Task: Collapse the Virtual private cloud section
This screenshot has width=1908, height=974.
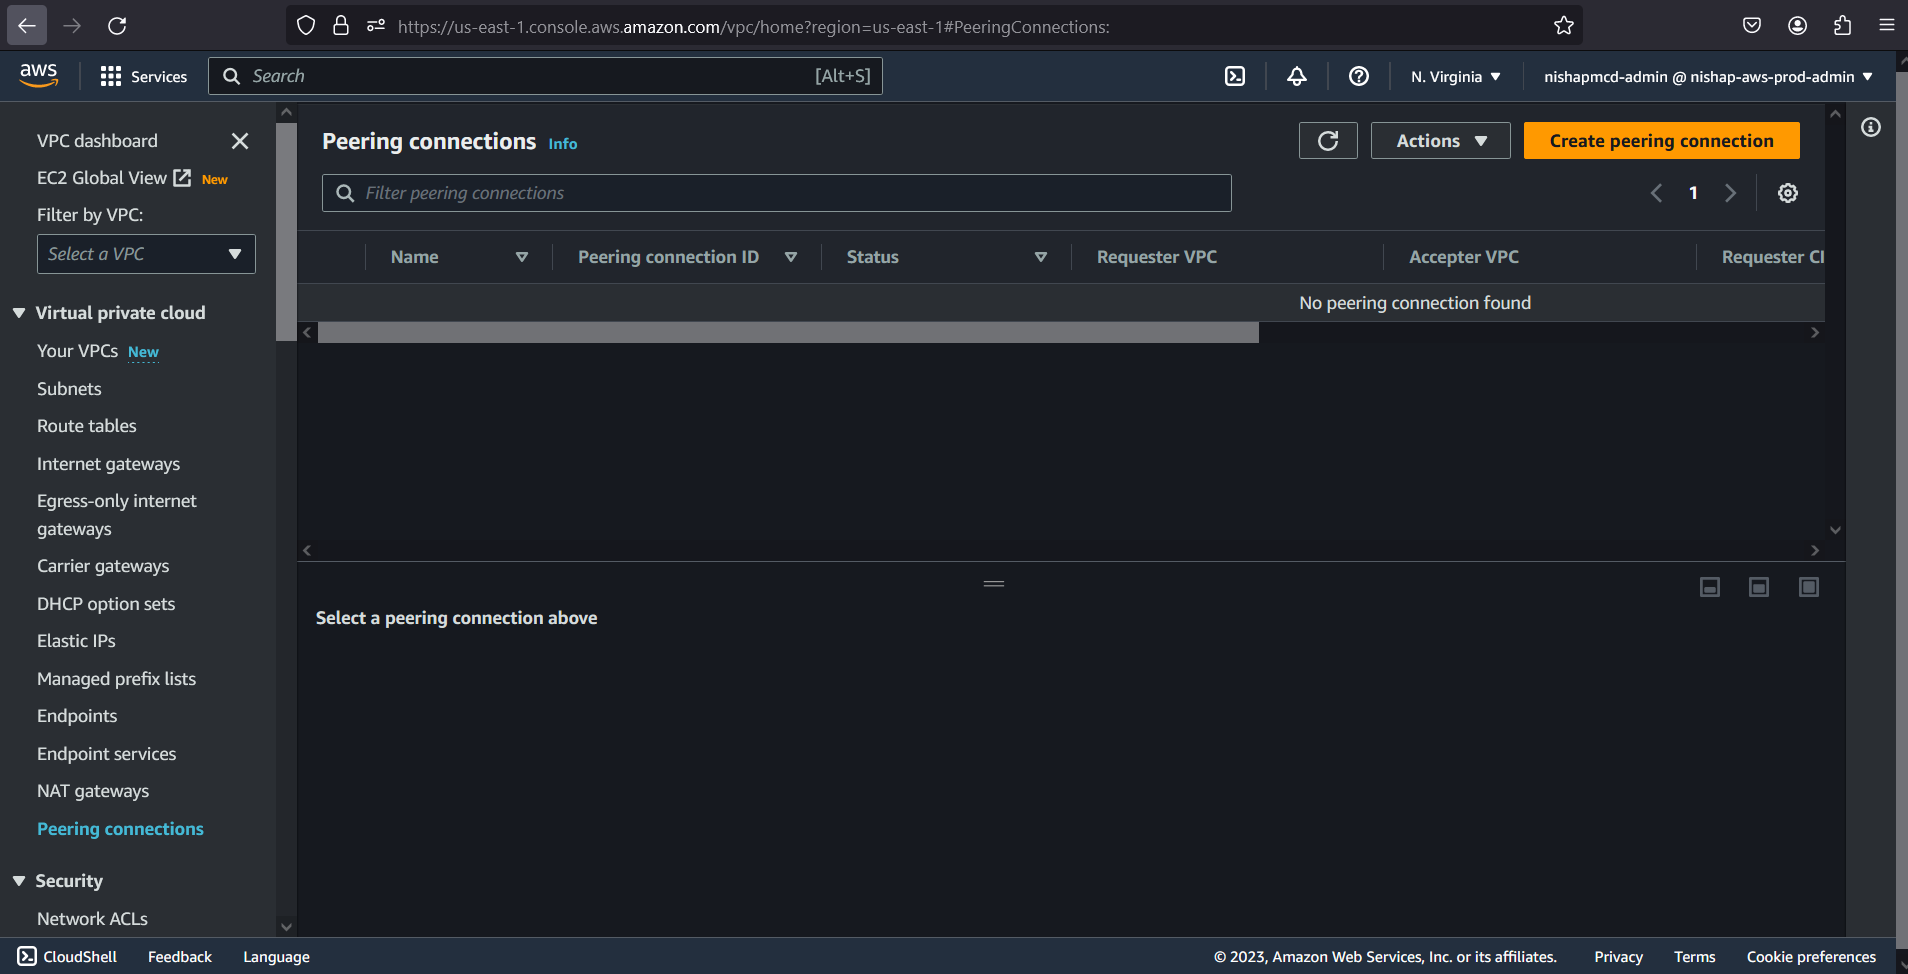Action: 19,313
